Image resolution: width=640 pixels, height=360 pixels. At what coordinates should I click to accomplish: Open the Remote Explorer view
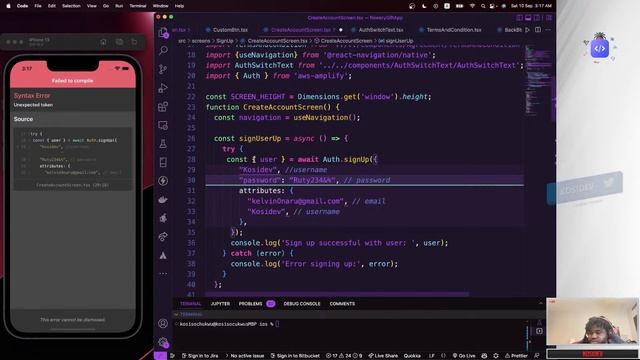pyautogui.click(x=163, y=125)
